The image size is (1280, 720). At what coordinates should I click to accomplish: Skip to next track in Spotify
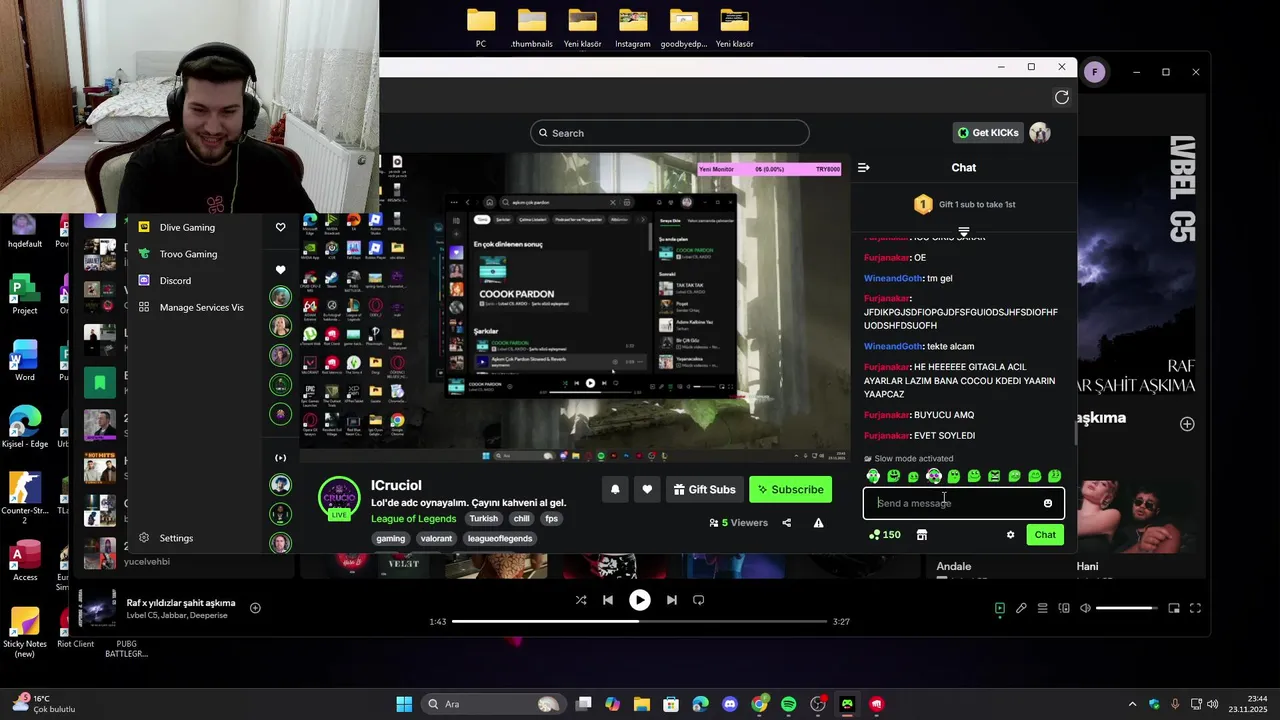pyautogui.click(x=672, y=600)
